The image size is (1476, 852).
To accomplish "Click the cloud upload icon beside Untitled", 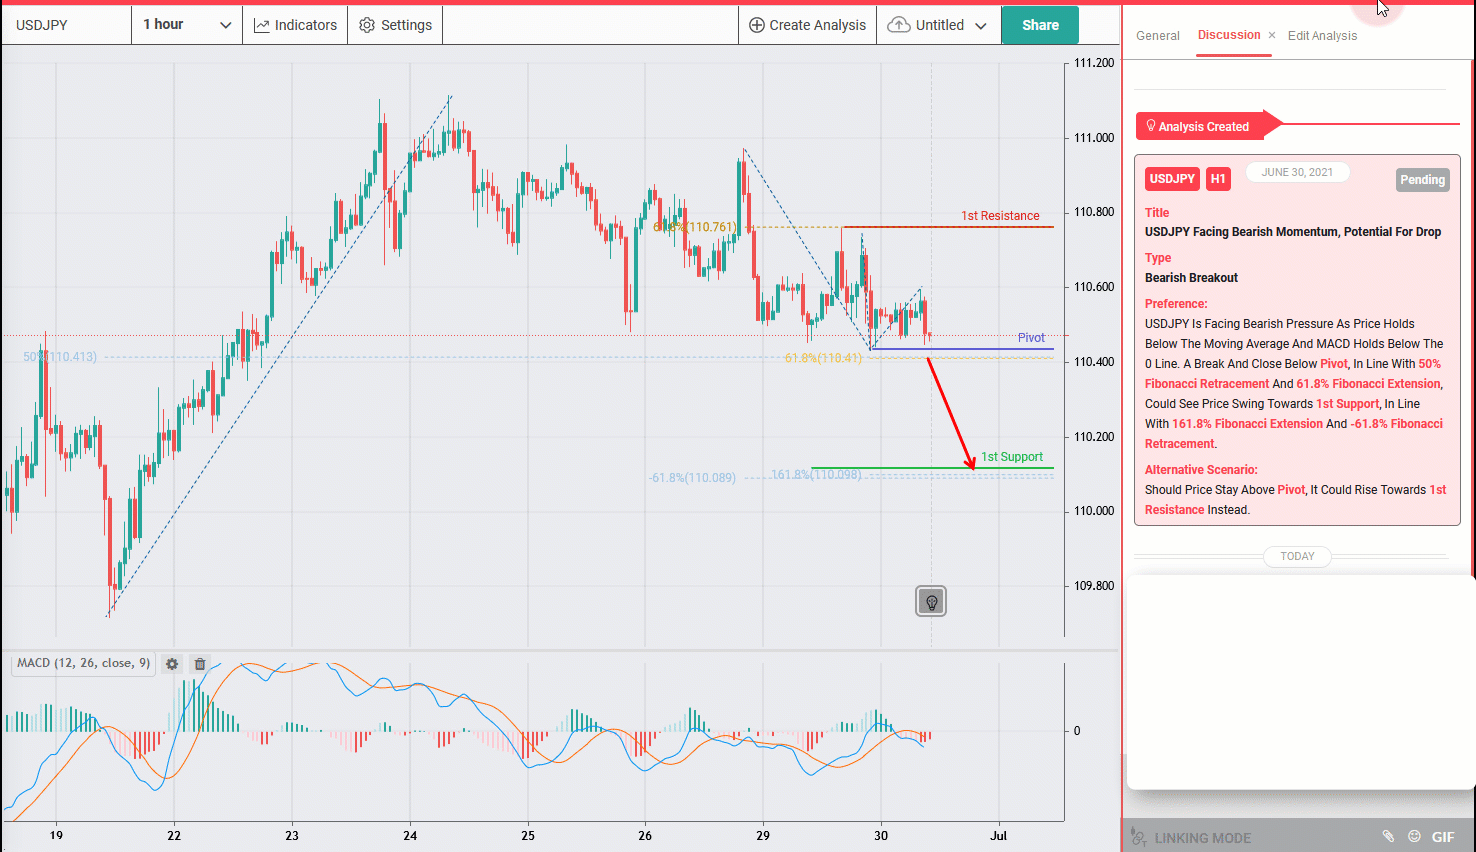I will click(899, 25).
